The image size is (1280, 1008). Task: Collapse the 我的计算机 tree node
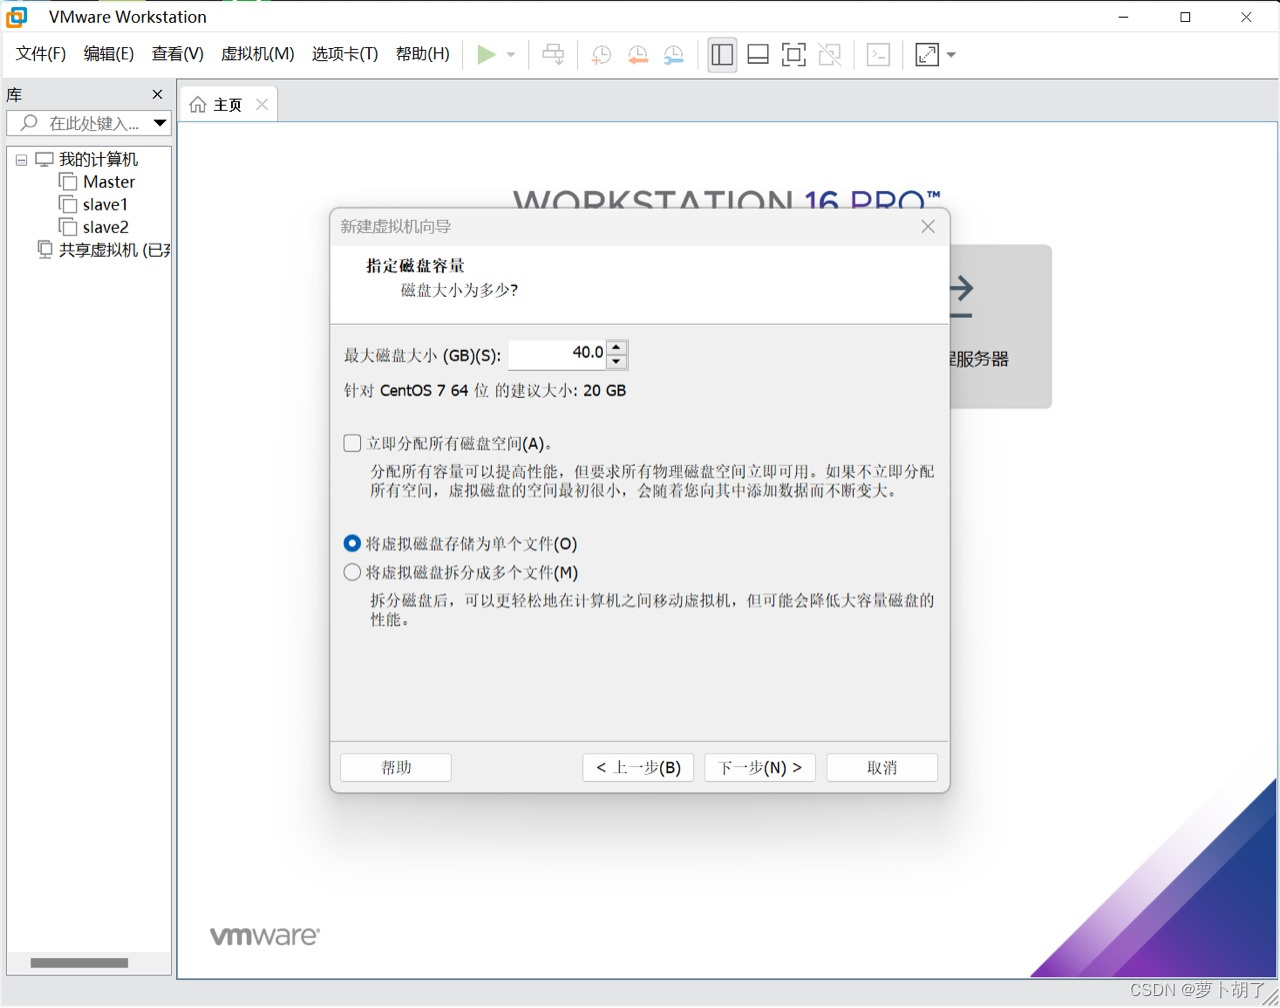(21, 160)
